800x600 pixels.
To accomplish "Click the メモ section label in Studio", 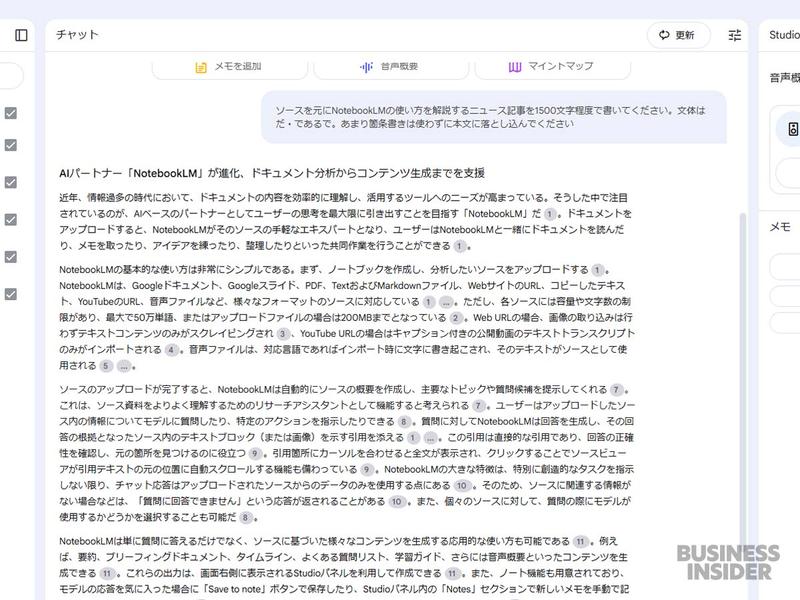I will click(x=780, y=227).
